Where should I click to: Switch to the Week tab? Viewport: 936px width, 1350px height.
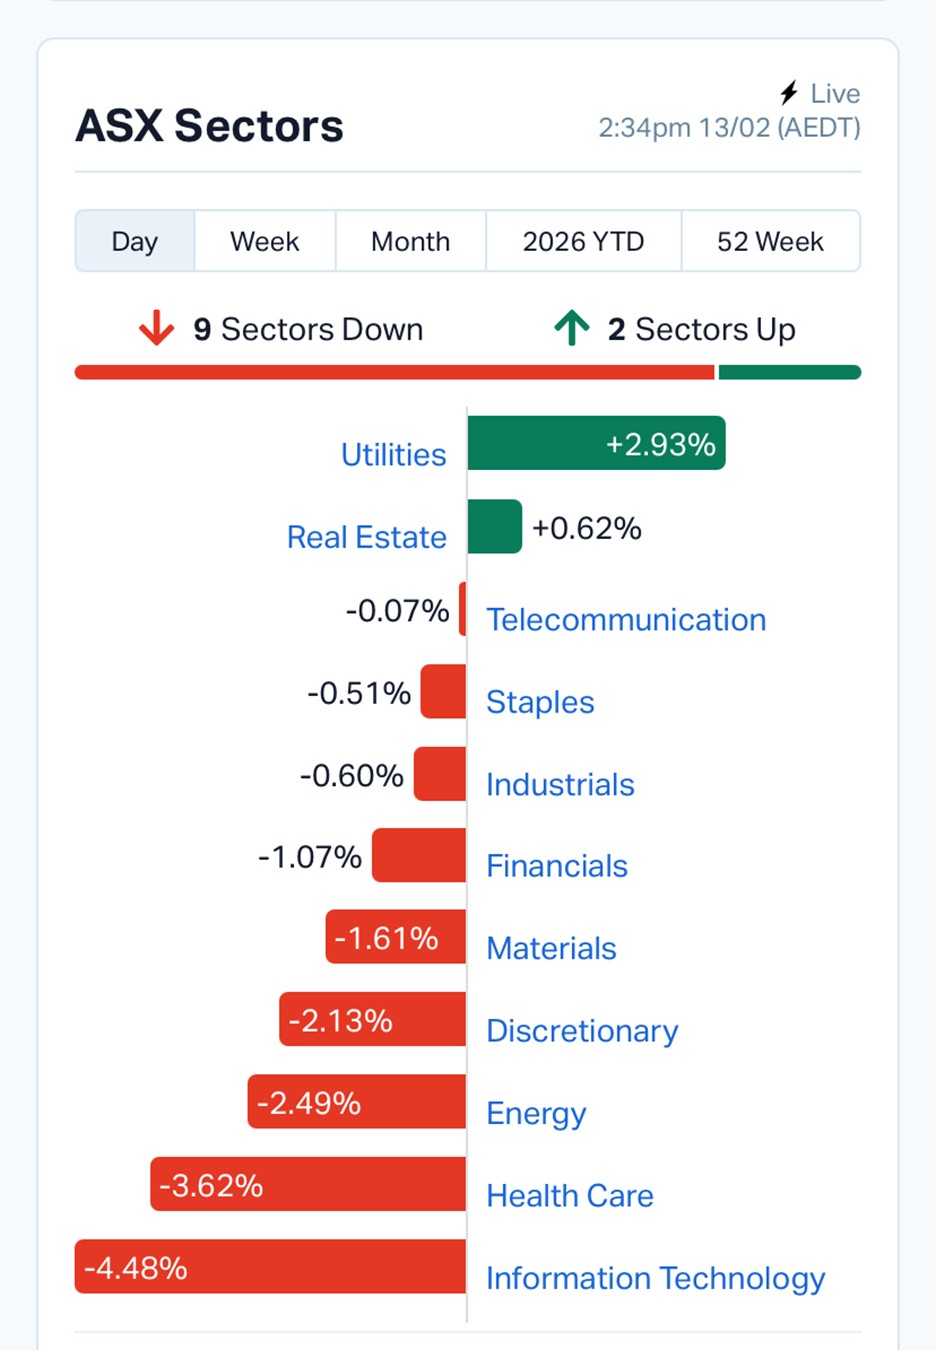(265, 241)
